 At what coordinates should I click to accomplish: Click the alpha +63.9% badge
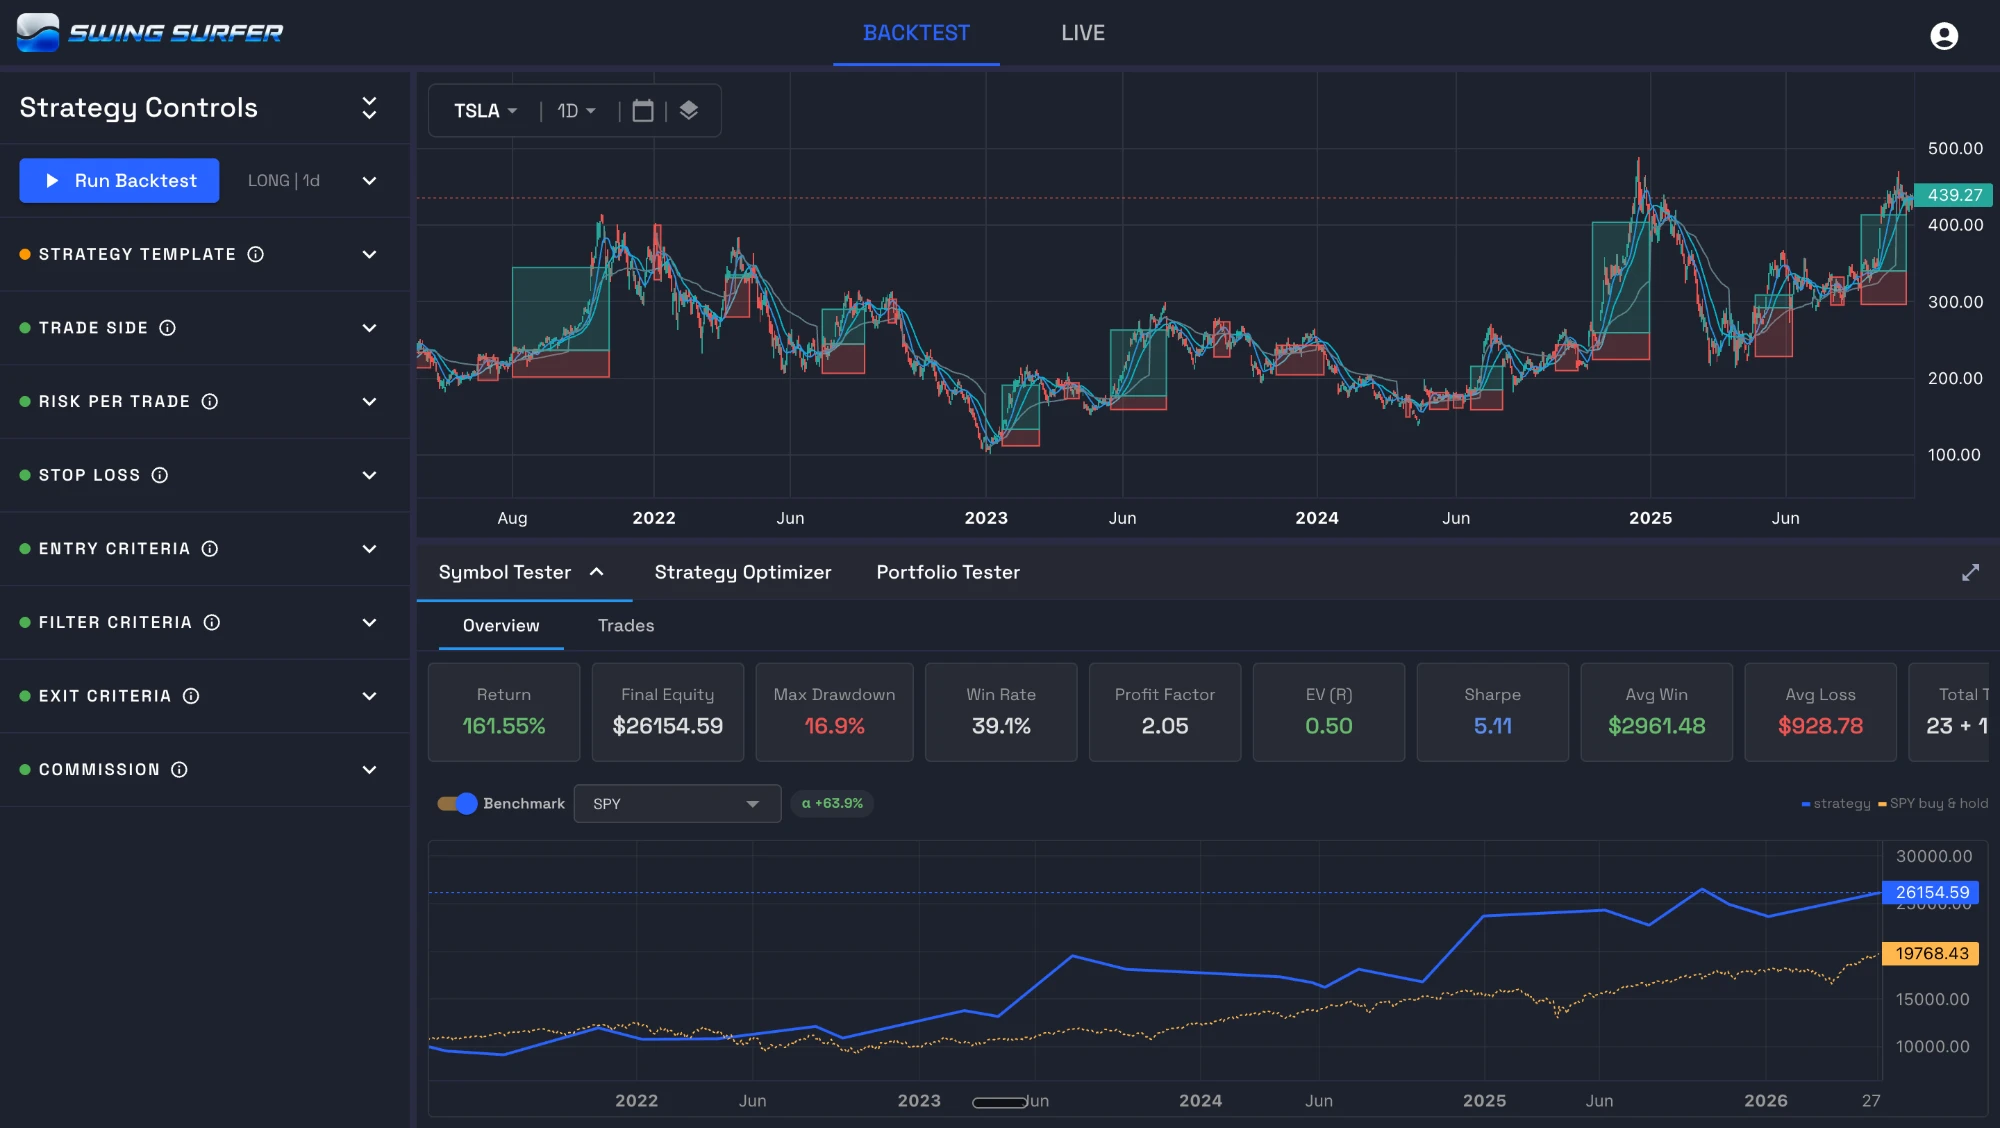(x=832, y=803)
